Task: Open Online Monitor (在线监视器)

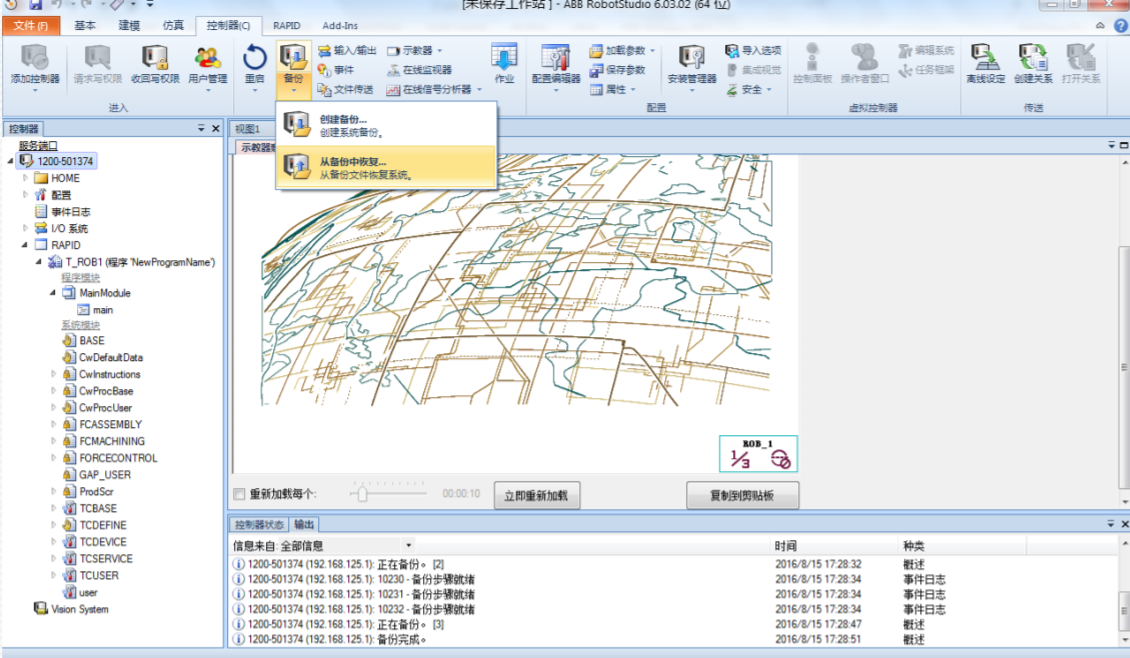Action: coord(419,70)
